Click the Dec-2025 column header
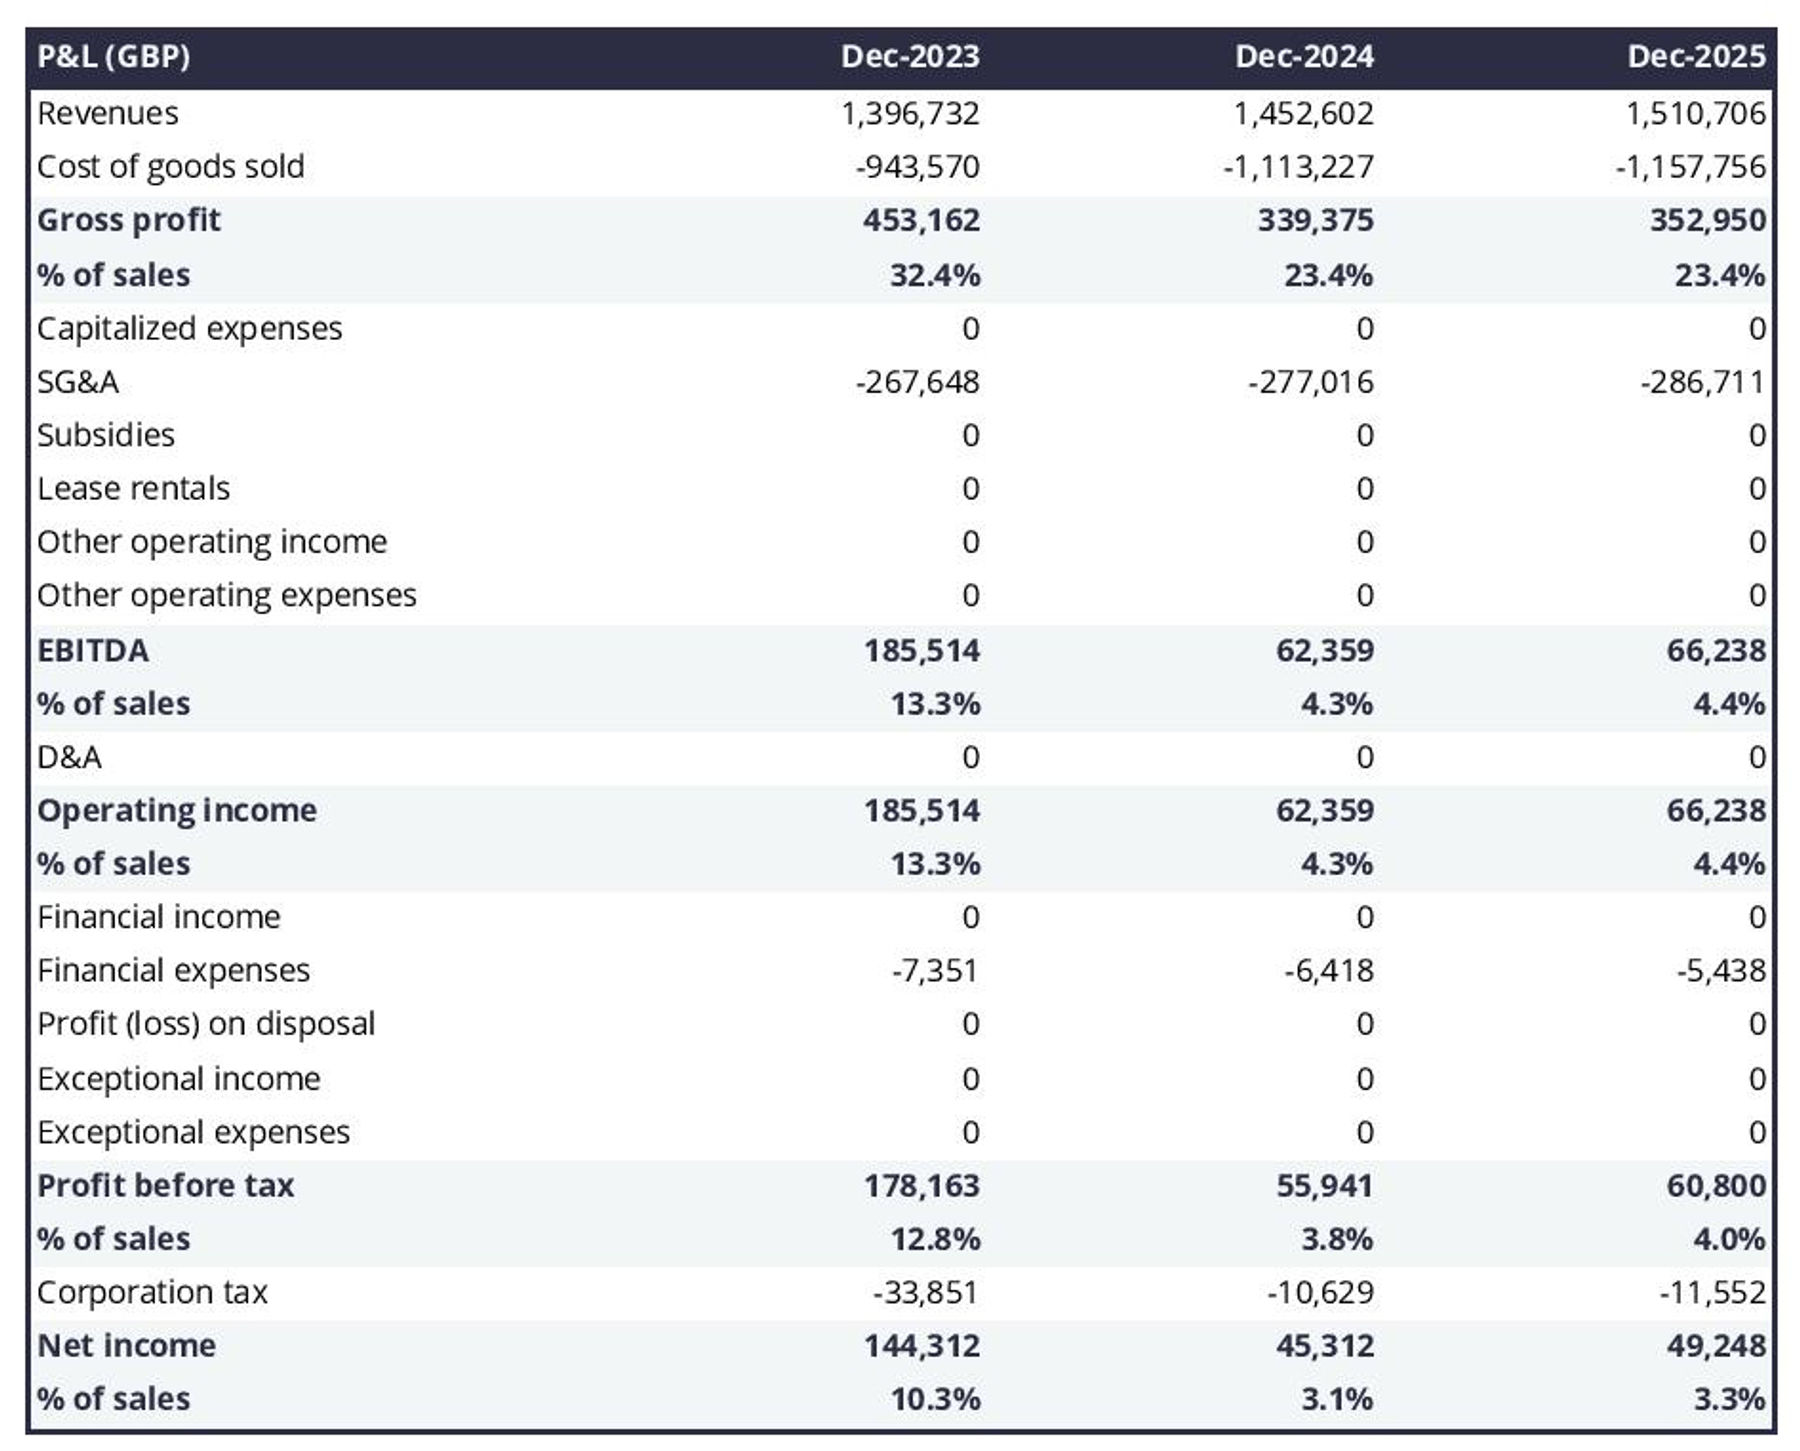The height and width of the screenshot is (1451, 1800). point(1696,56)
